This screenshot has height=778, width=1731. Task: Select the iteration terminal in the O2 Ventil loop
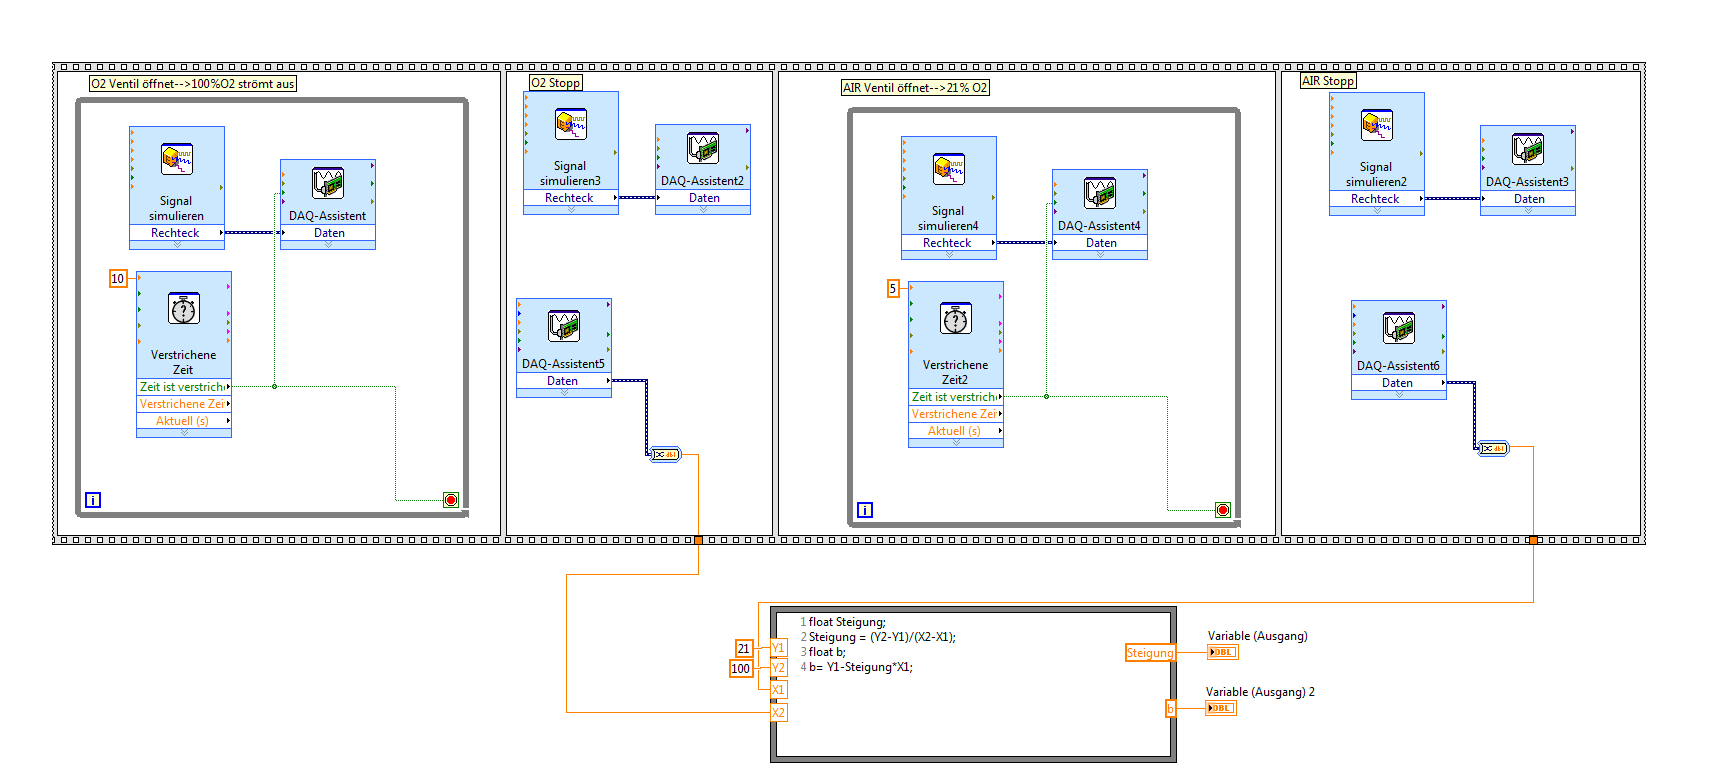click(x=93, y=500)
